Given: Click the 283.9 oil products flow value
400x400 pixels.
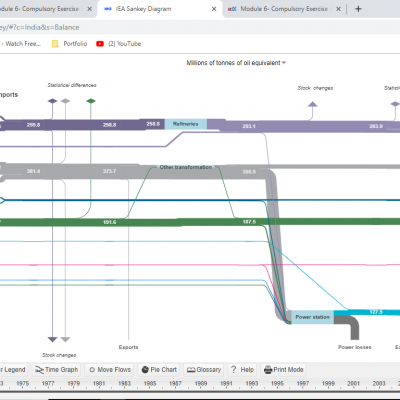Looking at the screenshot, I should click(x=376, y=126).
